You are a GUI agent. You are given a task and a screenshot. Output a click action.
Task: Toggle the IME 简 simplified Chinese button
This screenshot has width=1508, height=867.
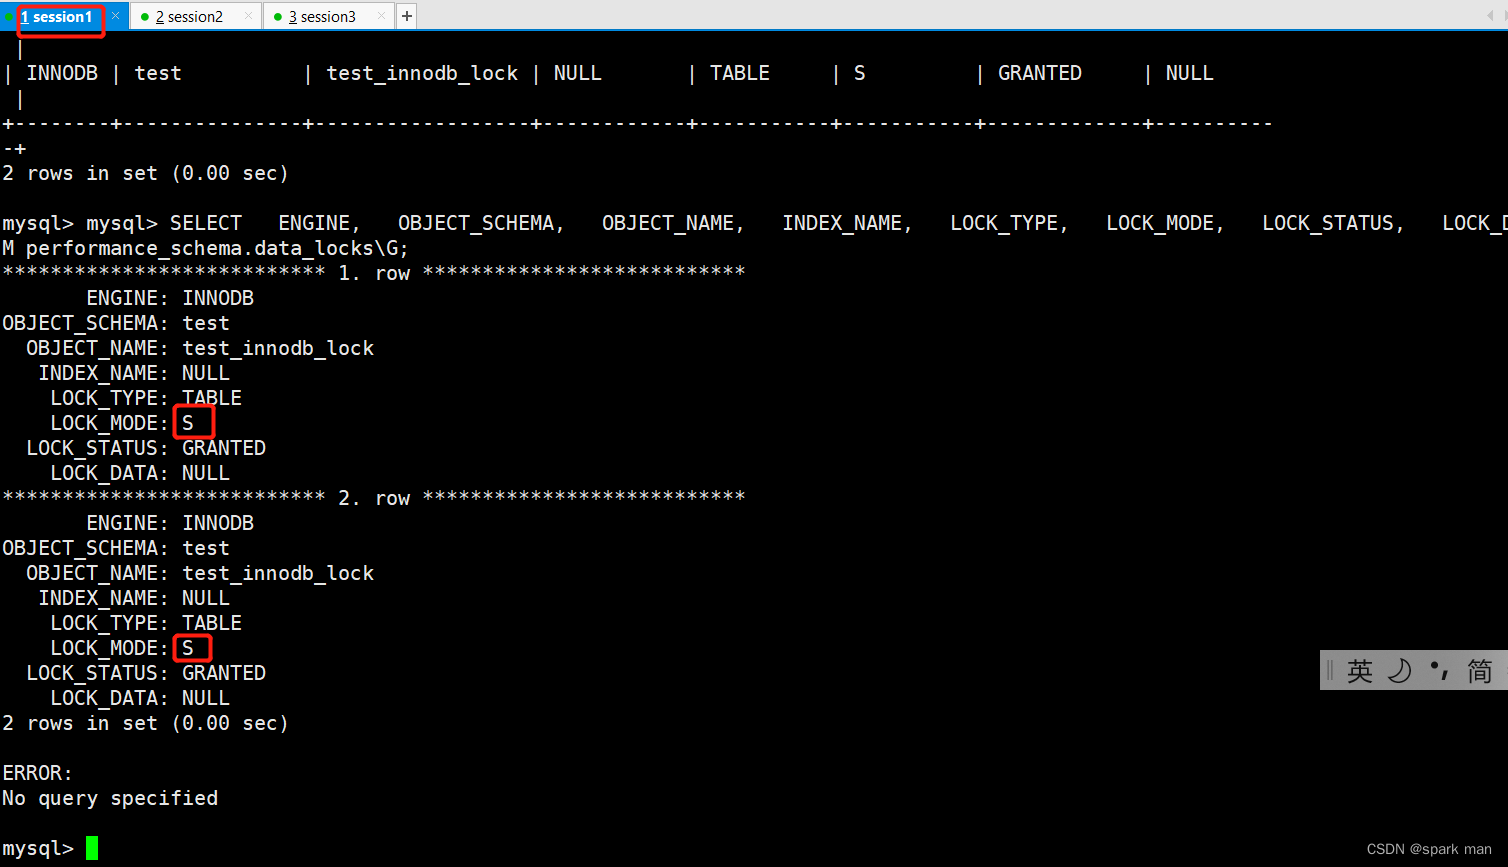click(1480, 670)
